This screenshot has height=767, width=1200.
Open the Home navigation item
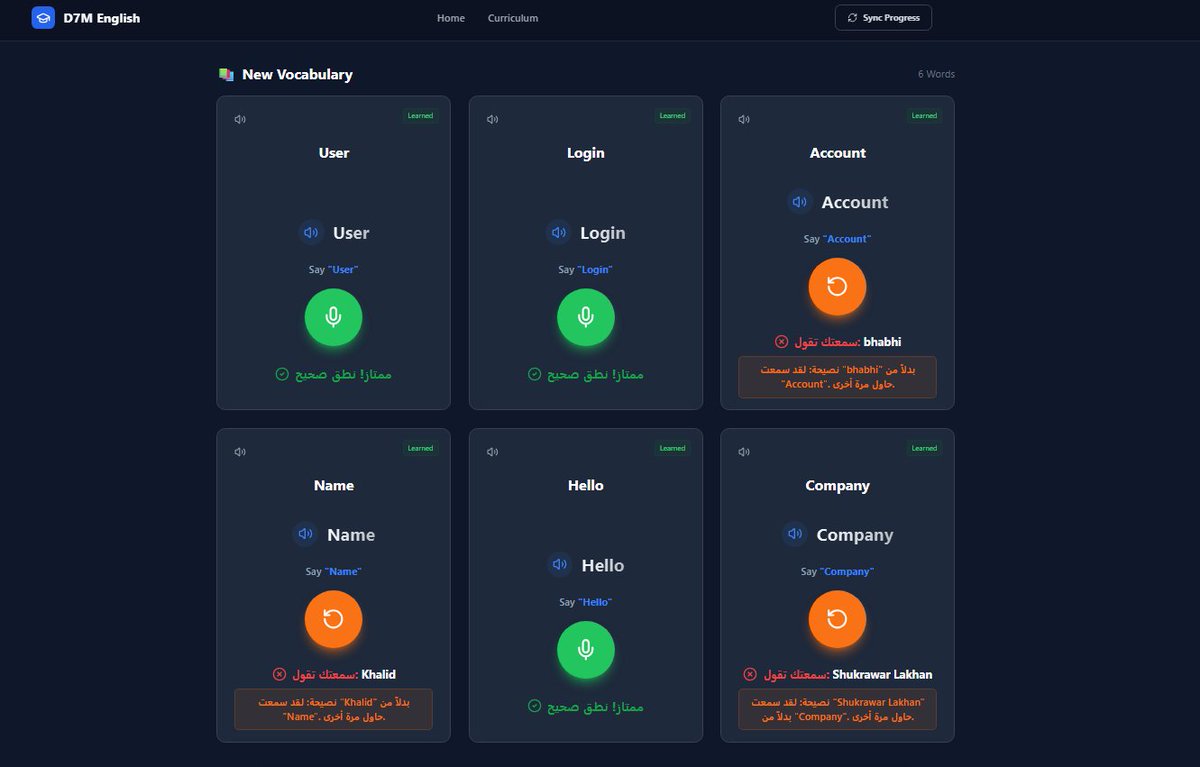pyautogui.click(x=450, y=18)
